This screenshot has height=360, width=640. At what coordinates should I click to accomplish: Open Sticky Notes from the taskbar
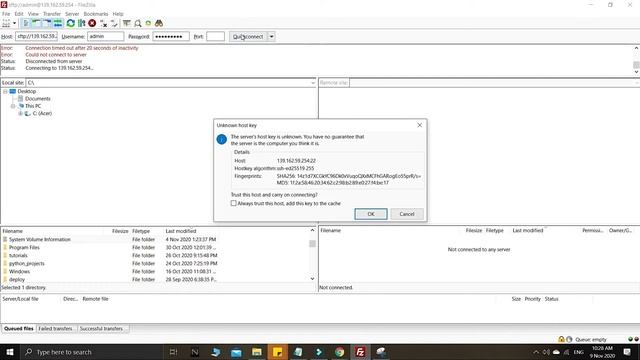tap(278, 352)
